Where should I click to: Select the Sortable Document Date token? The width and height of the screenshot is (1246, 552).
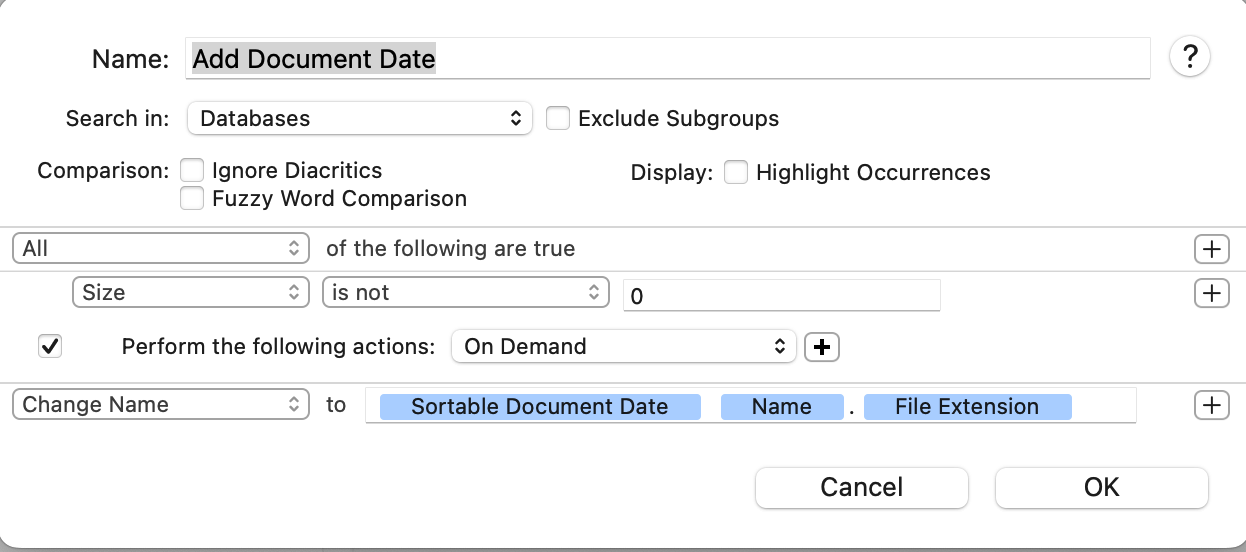point(539,407)
